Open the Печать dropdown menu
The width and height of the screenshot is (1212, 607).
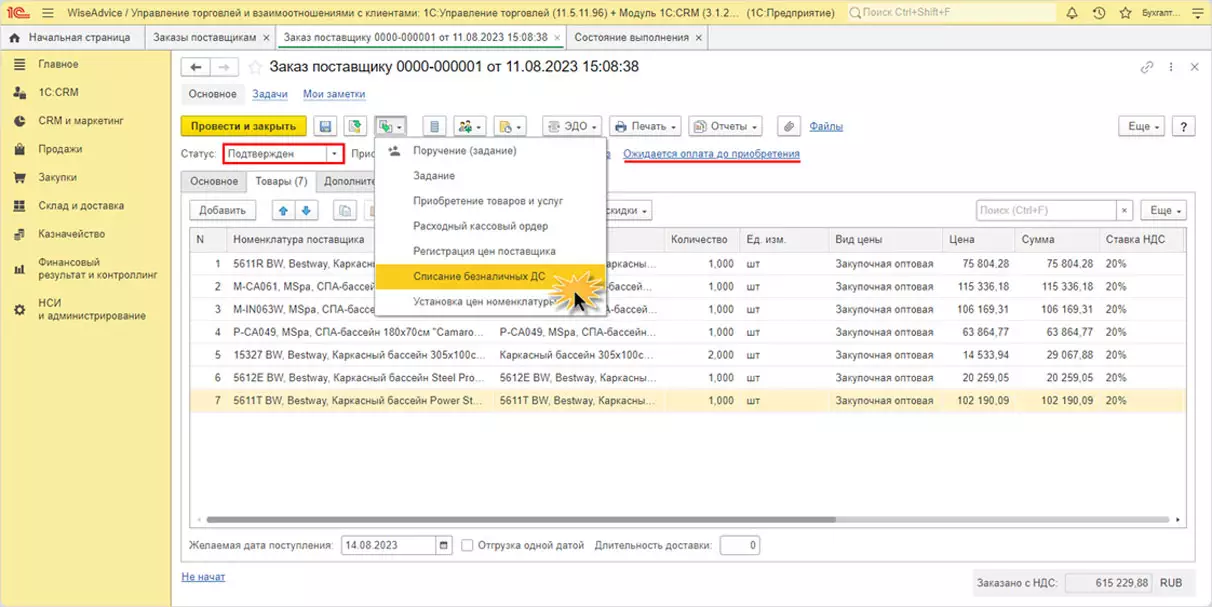coord(645,127)
